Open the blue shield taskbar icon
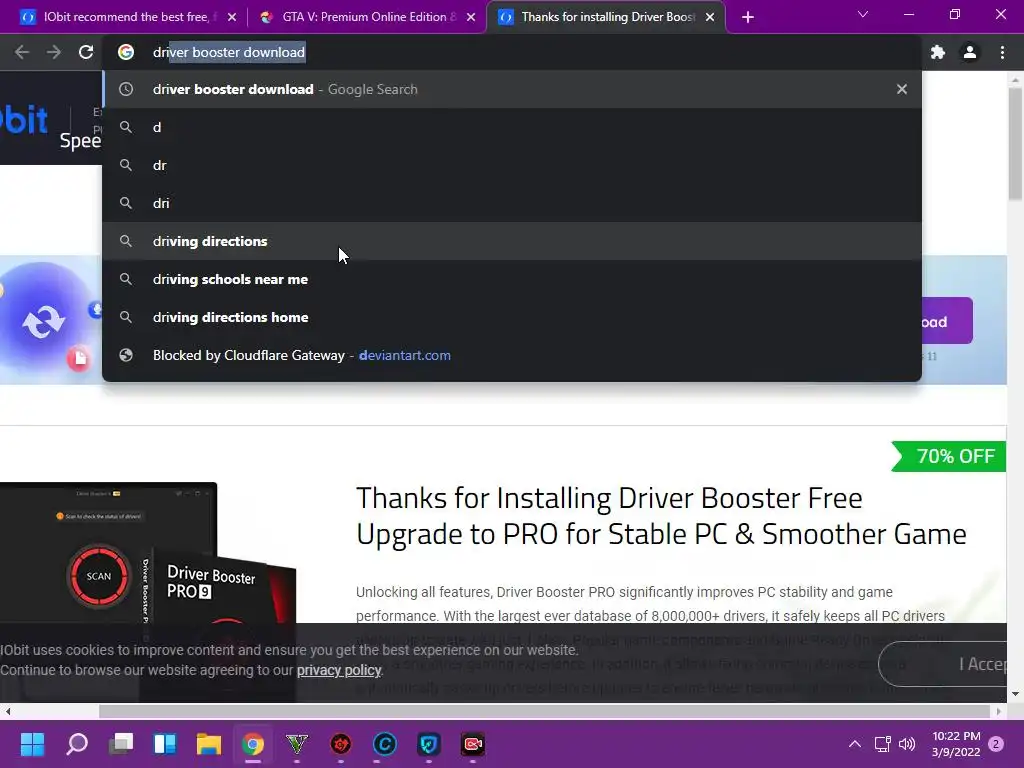This screenshot has width=1024, height=768. coord(428,744)
